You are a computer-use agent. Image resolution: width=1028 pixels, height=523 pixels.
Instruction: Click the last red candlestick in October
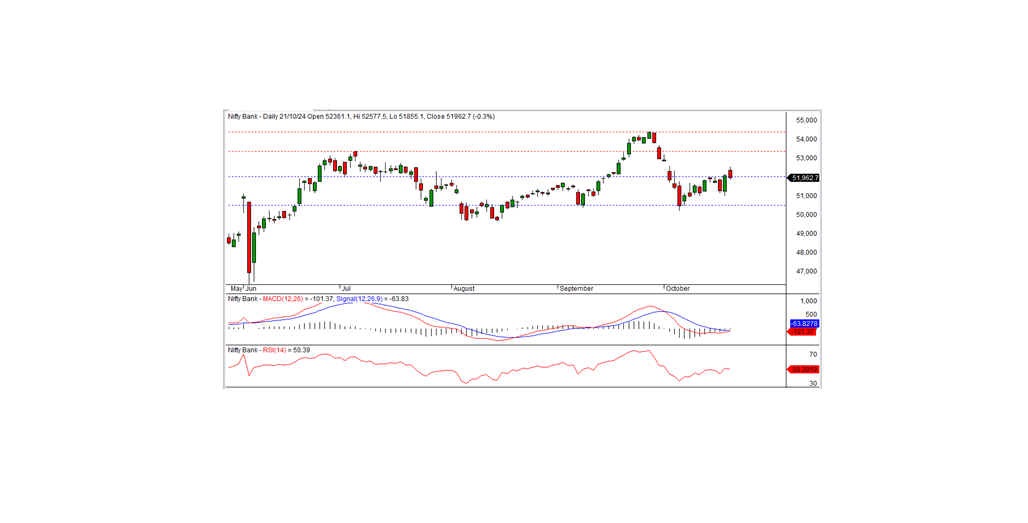click(730, 174)
